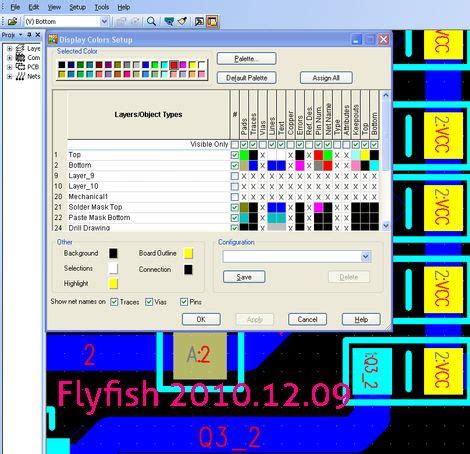
Task: Enable Layer_9 visibility checkbox
Action: pos(235,176)
